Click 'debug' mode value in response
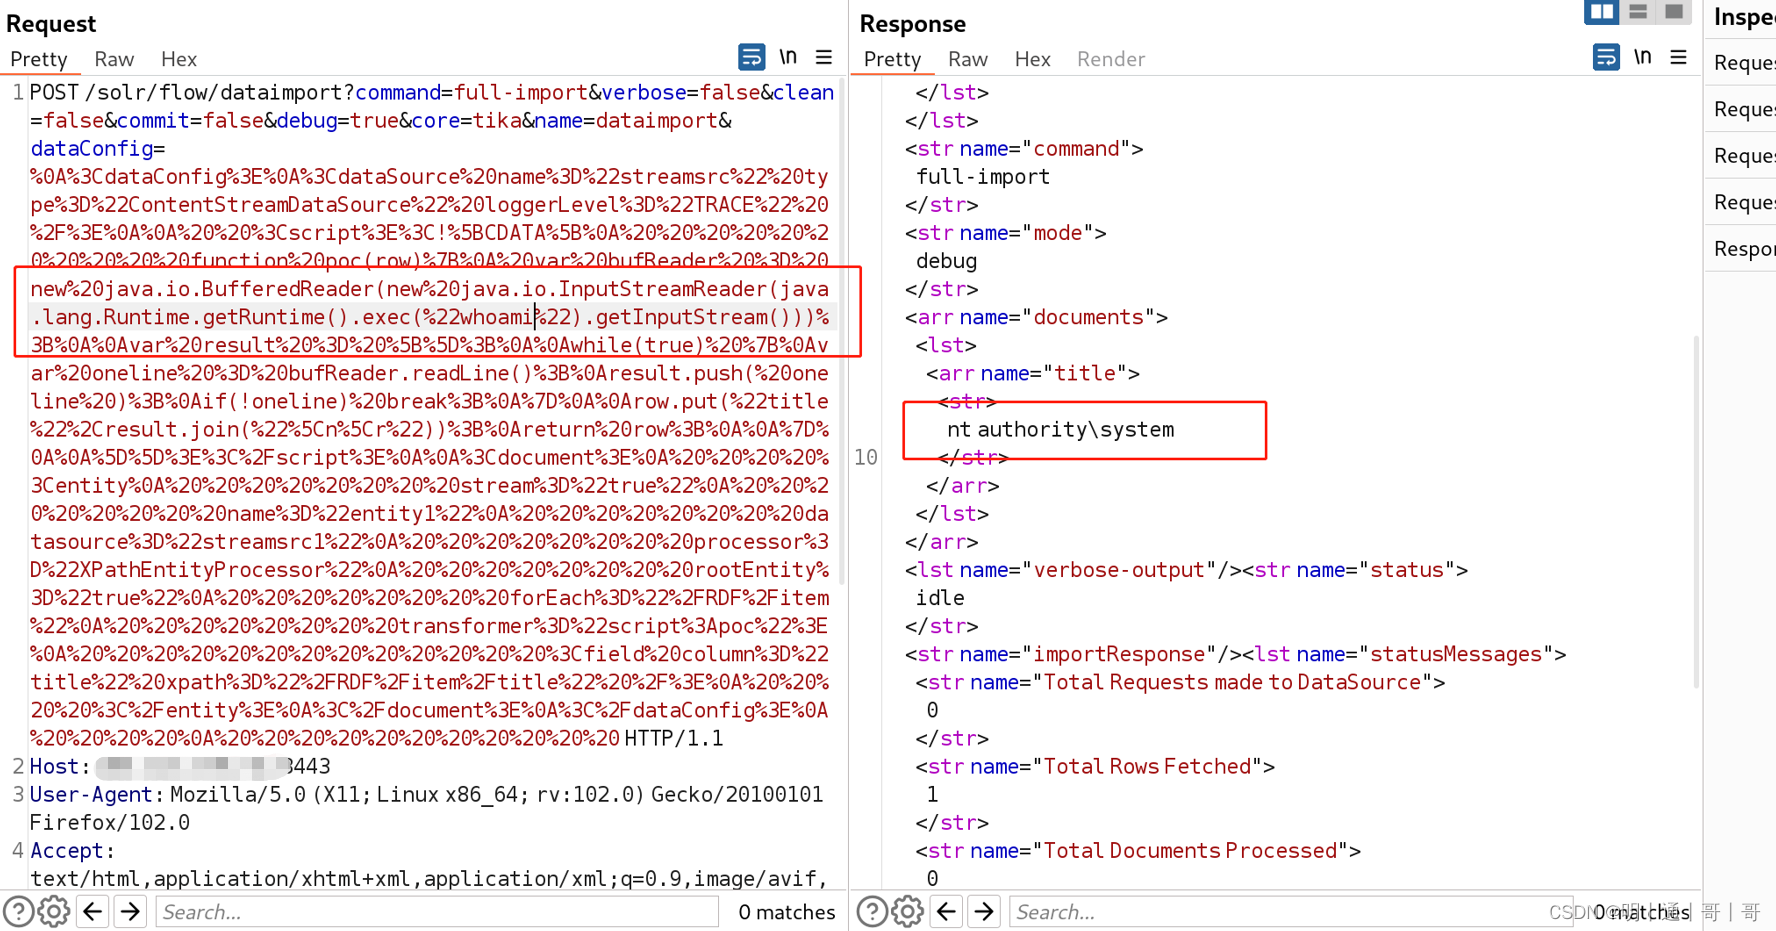The width and height of the screenshot is (1776, 931). point(946,260)
